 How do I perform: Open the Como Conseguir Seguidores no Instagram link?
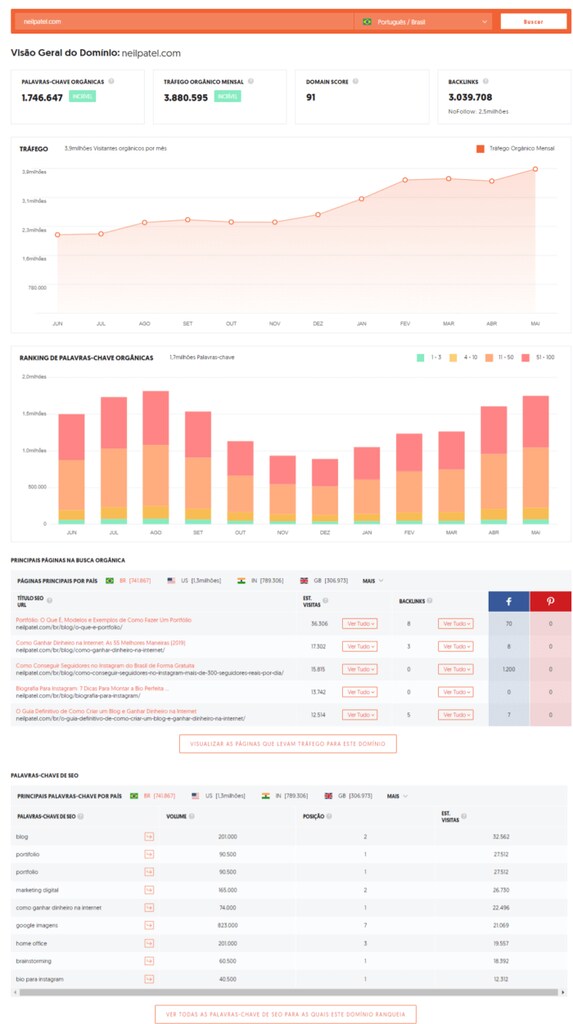coord(105,665)
